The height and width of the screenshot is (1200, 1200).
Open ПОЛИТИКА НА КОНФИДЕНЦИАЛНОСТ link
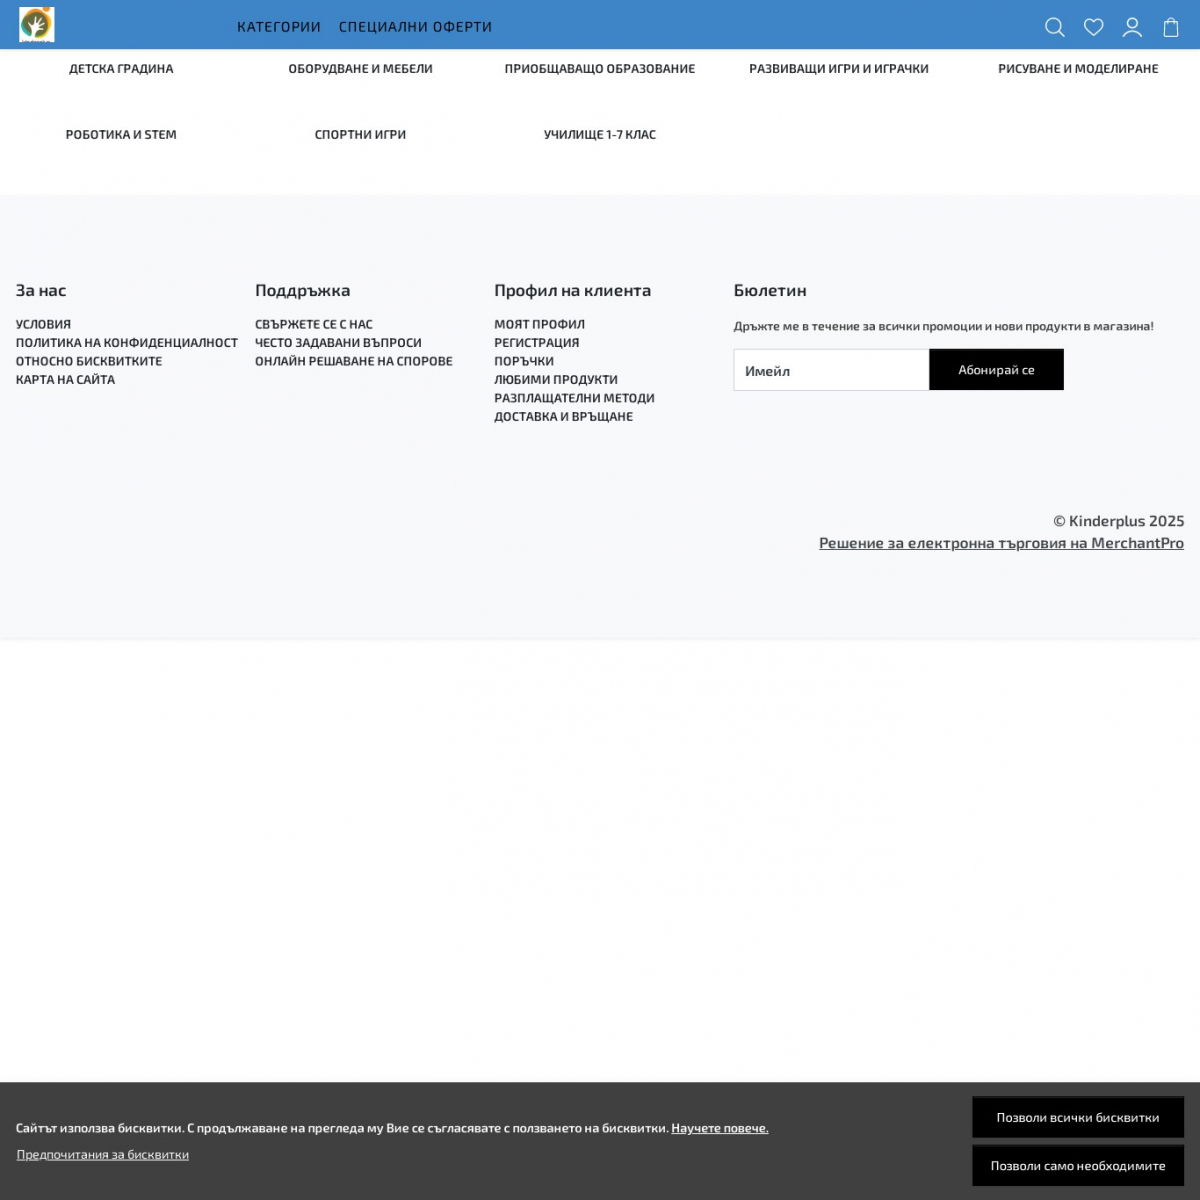click(x=127, y=343)
